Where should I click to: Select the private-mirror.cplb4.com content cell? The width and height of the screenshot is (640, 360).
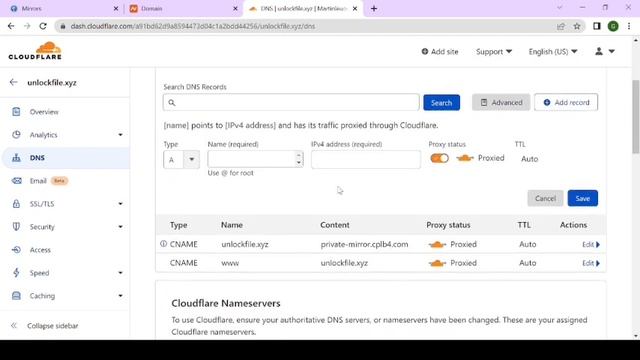364,244
